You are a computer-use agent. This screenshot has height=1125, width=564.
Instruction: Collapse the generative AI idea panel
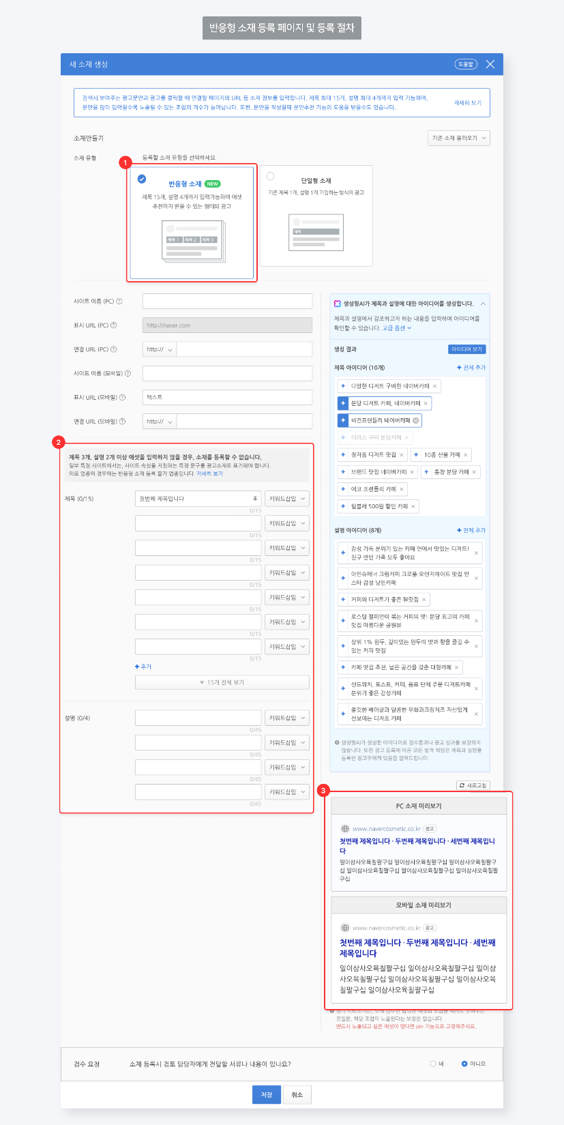482,302
